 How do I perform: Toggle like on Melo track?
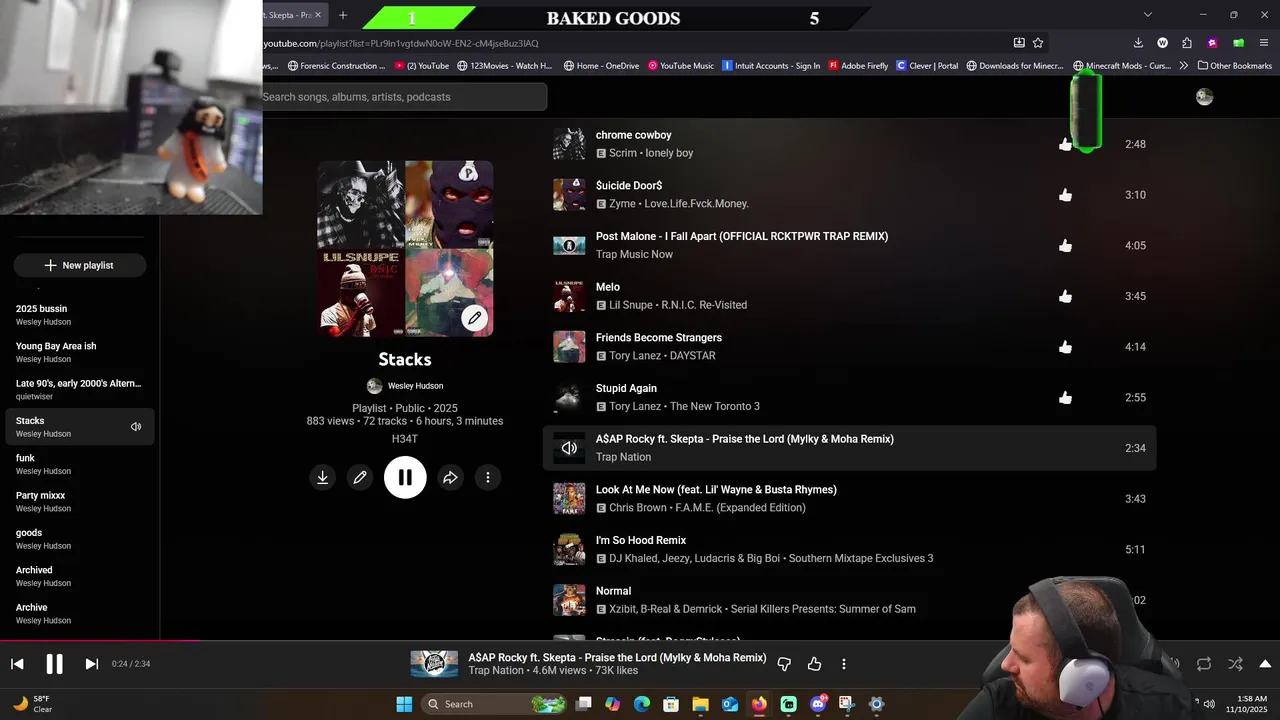pyautogui.click(x=1065, y=296)
